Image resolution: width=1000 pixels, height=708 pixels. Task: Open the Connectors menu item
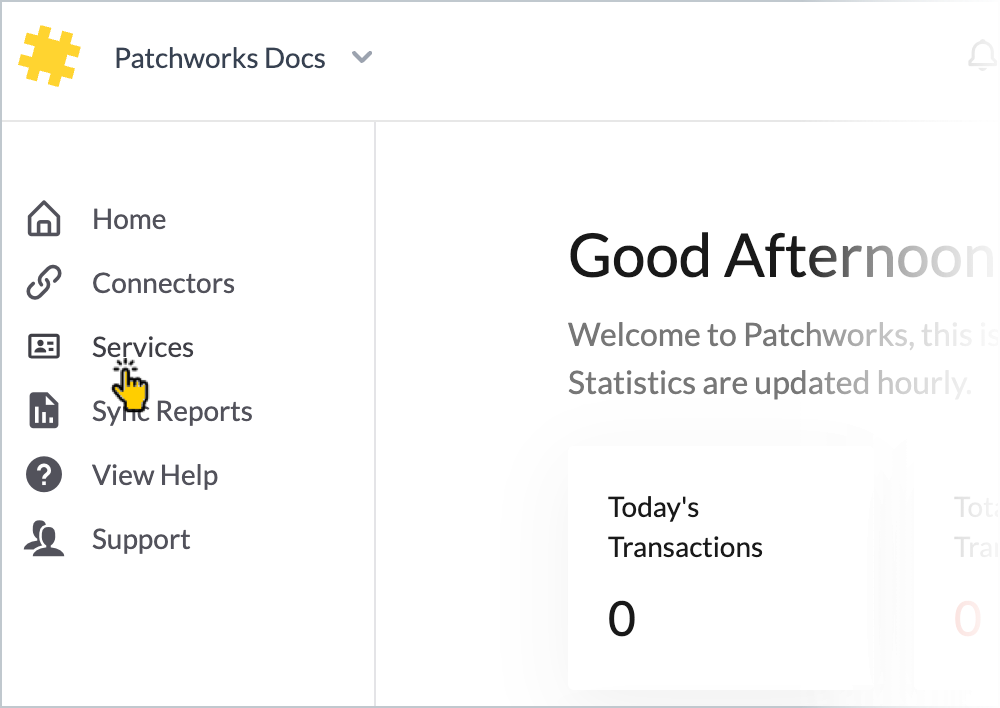[x=163, y=283]
